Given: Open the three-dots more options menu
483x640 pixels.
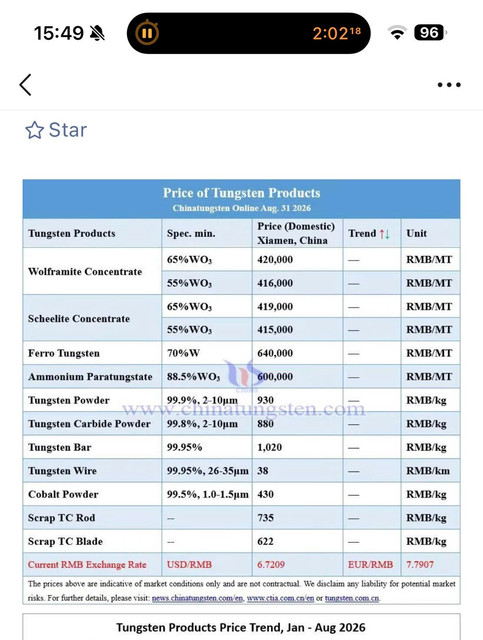Looking at the screenshot, I should click(449, 85).
